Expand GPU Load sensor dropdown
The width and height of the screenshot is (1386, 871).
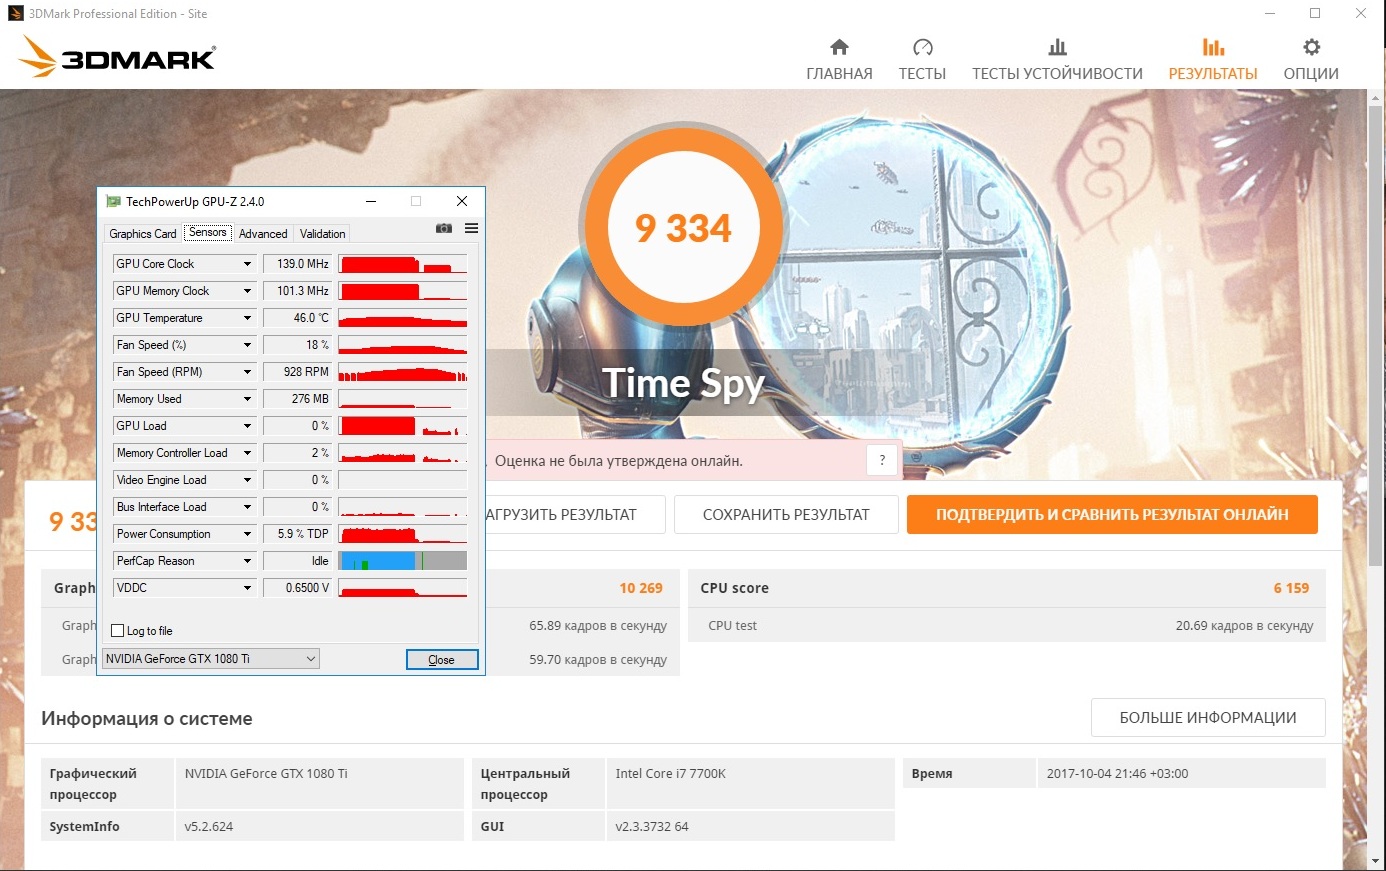pos(247,426)
